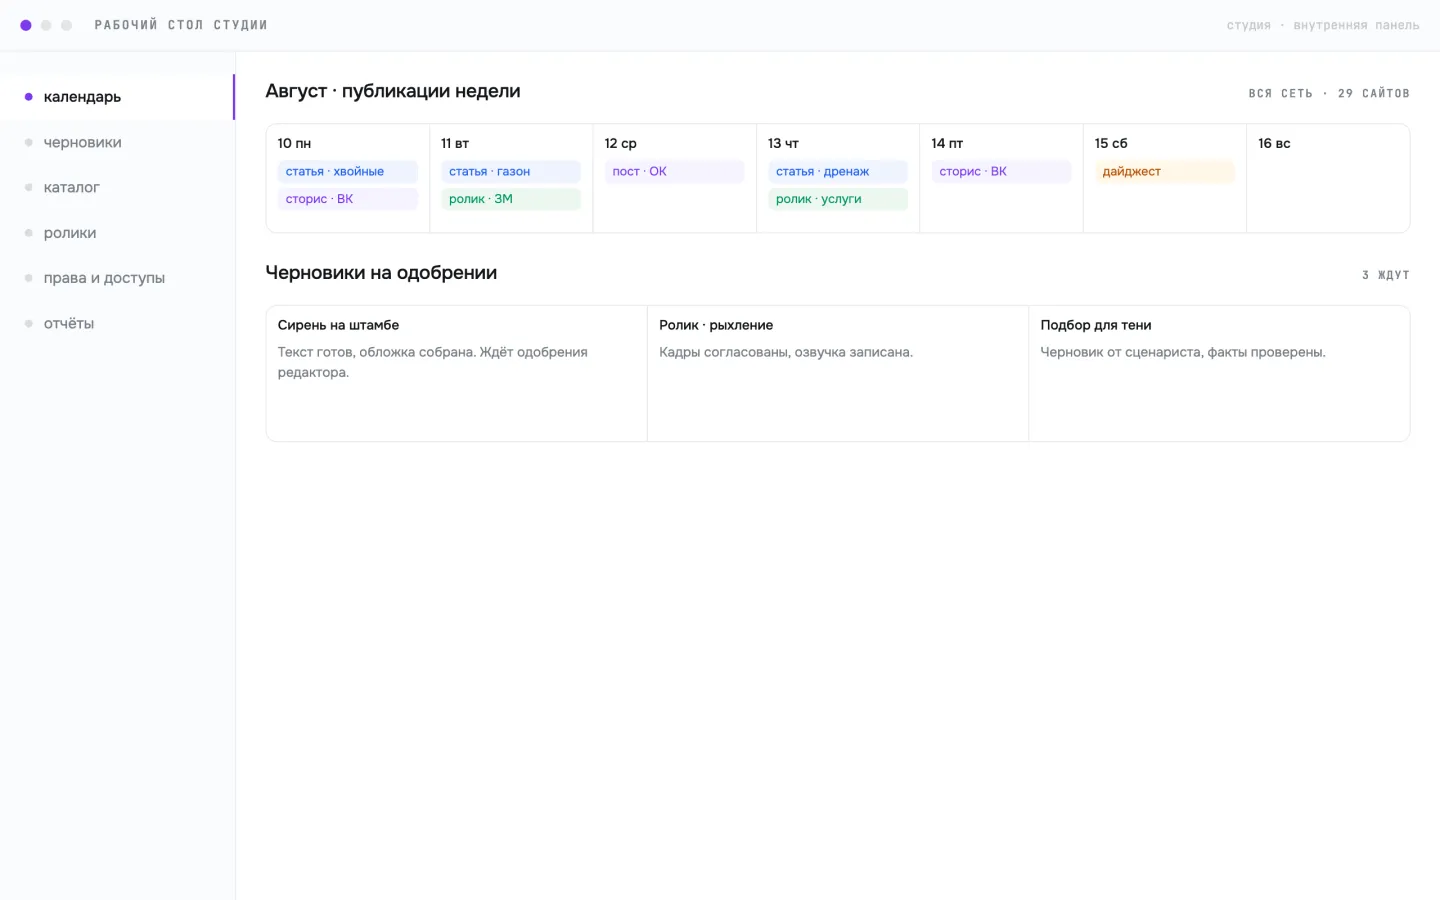Open the каталог sidebar item

point(117,187)
